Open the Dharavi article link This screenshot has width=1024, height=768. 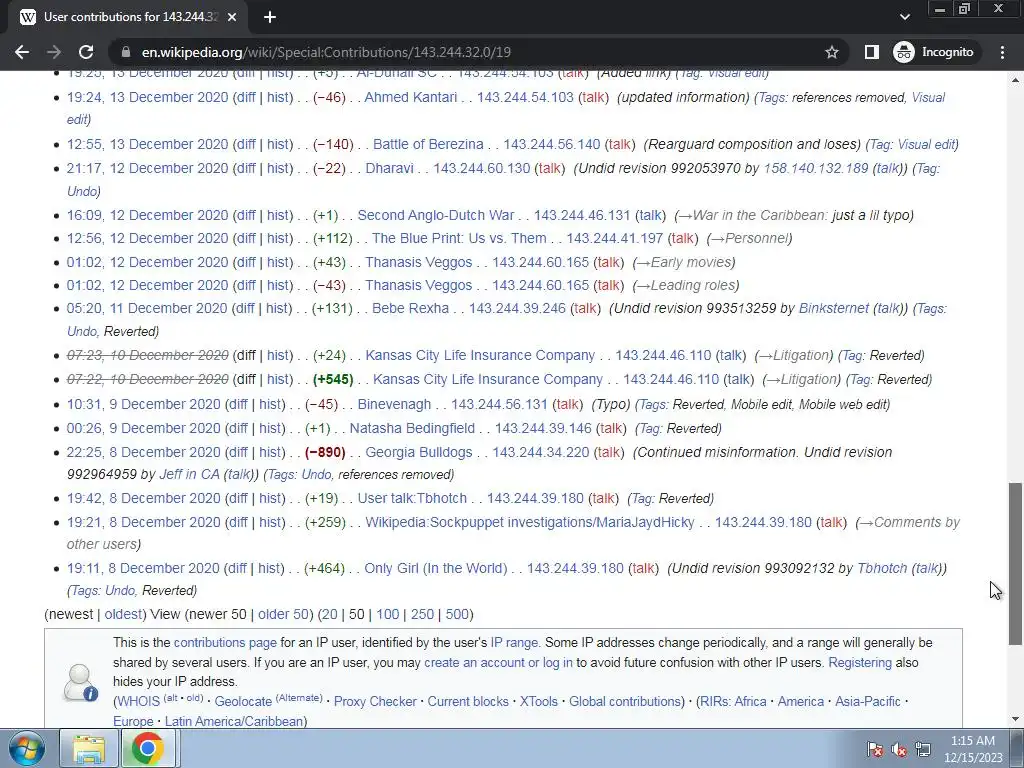click(389, 168)
